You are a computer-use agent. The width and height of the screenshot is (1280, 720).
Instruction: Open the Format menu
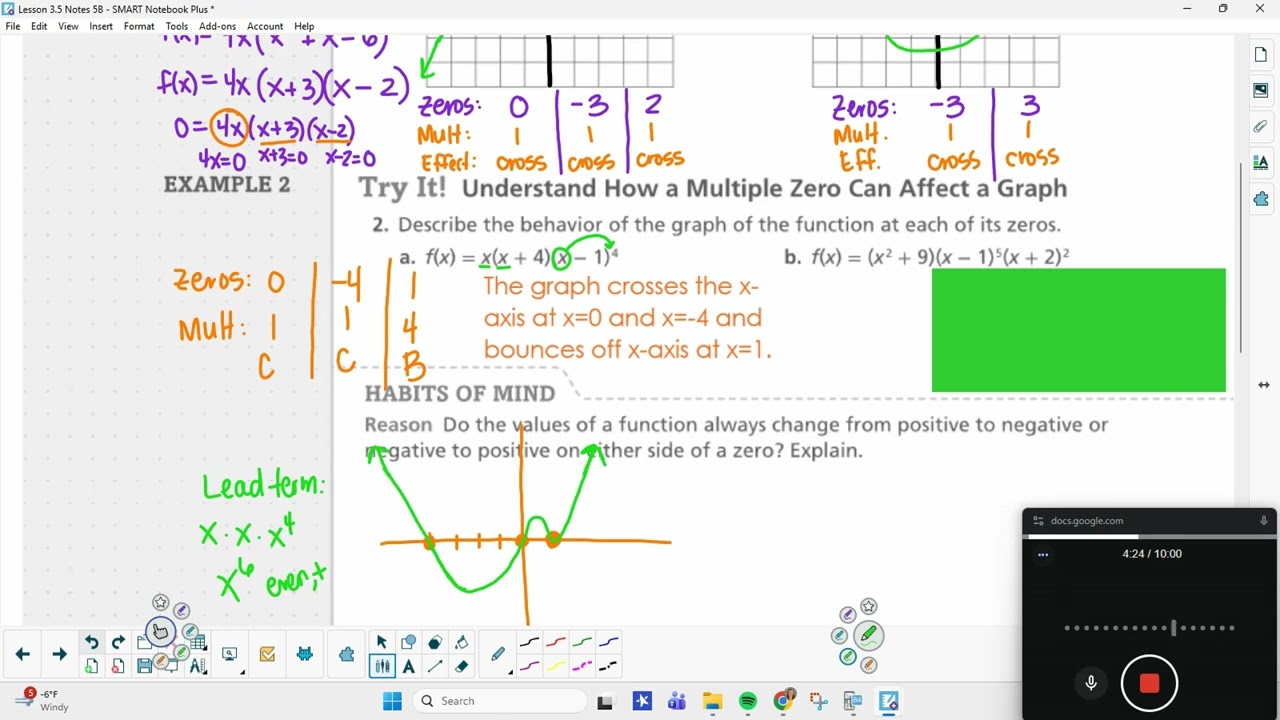139,26
